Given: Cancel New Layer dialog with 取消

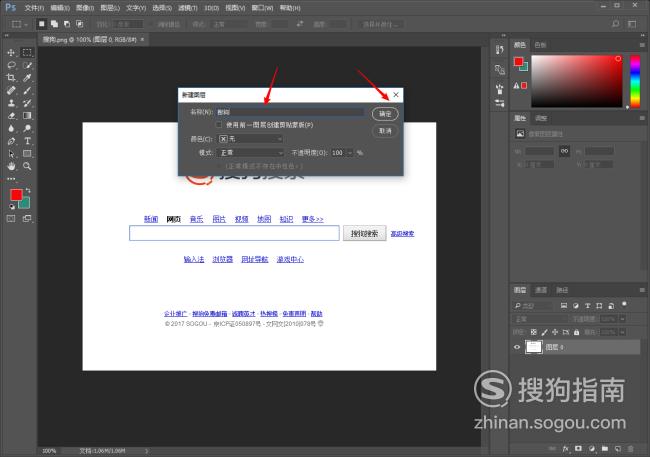Looking at the screenshot, I should 385,131.
